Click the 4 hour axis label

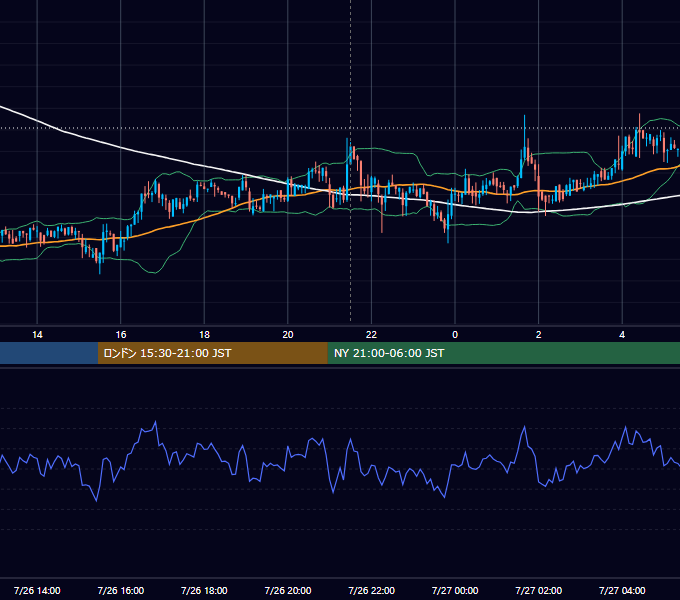pos(622,335)
